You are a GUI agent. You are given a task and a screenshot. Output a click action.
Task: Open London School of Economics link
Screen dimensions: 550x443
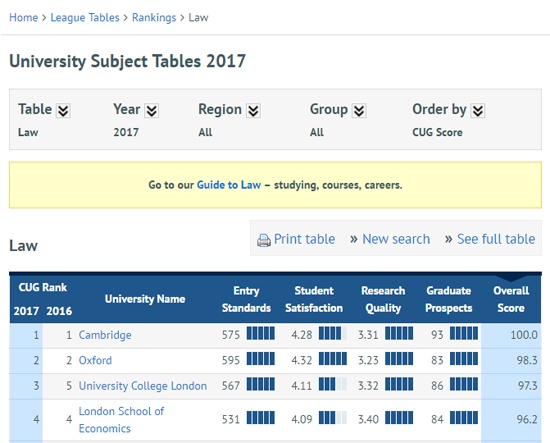tap(121, 419)
